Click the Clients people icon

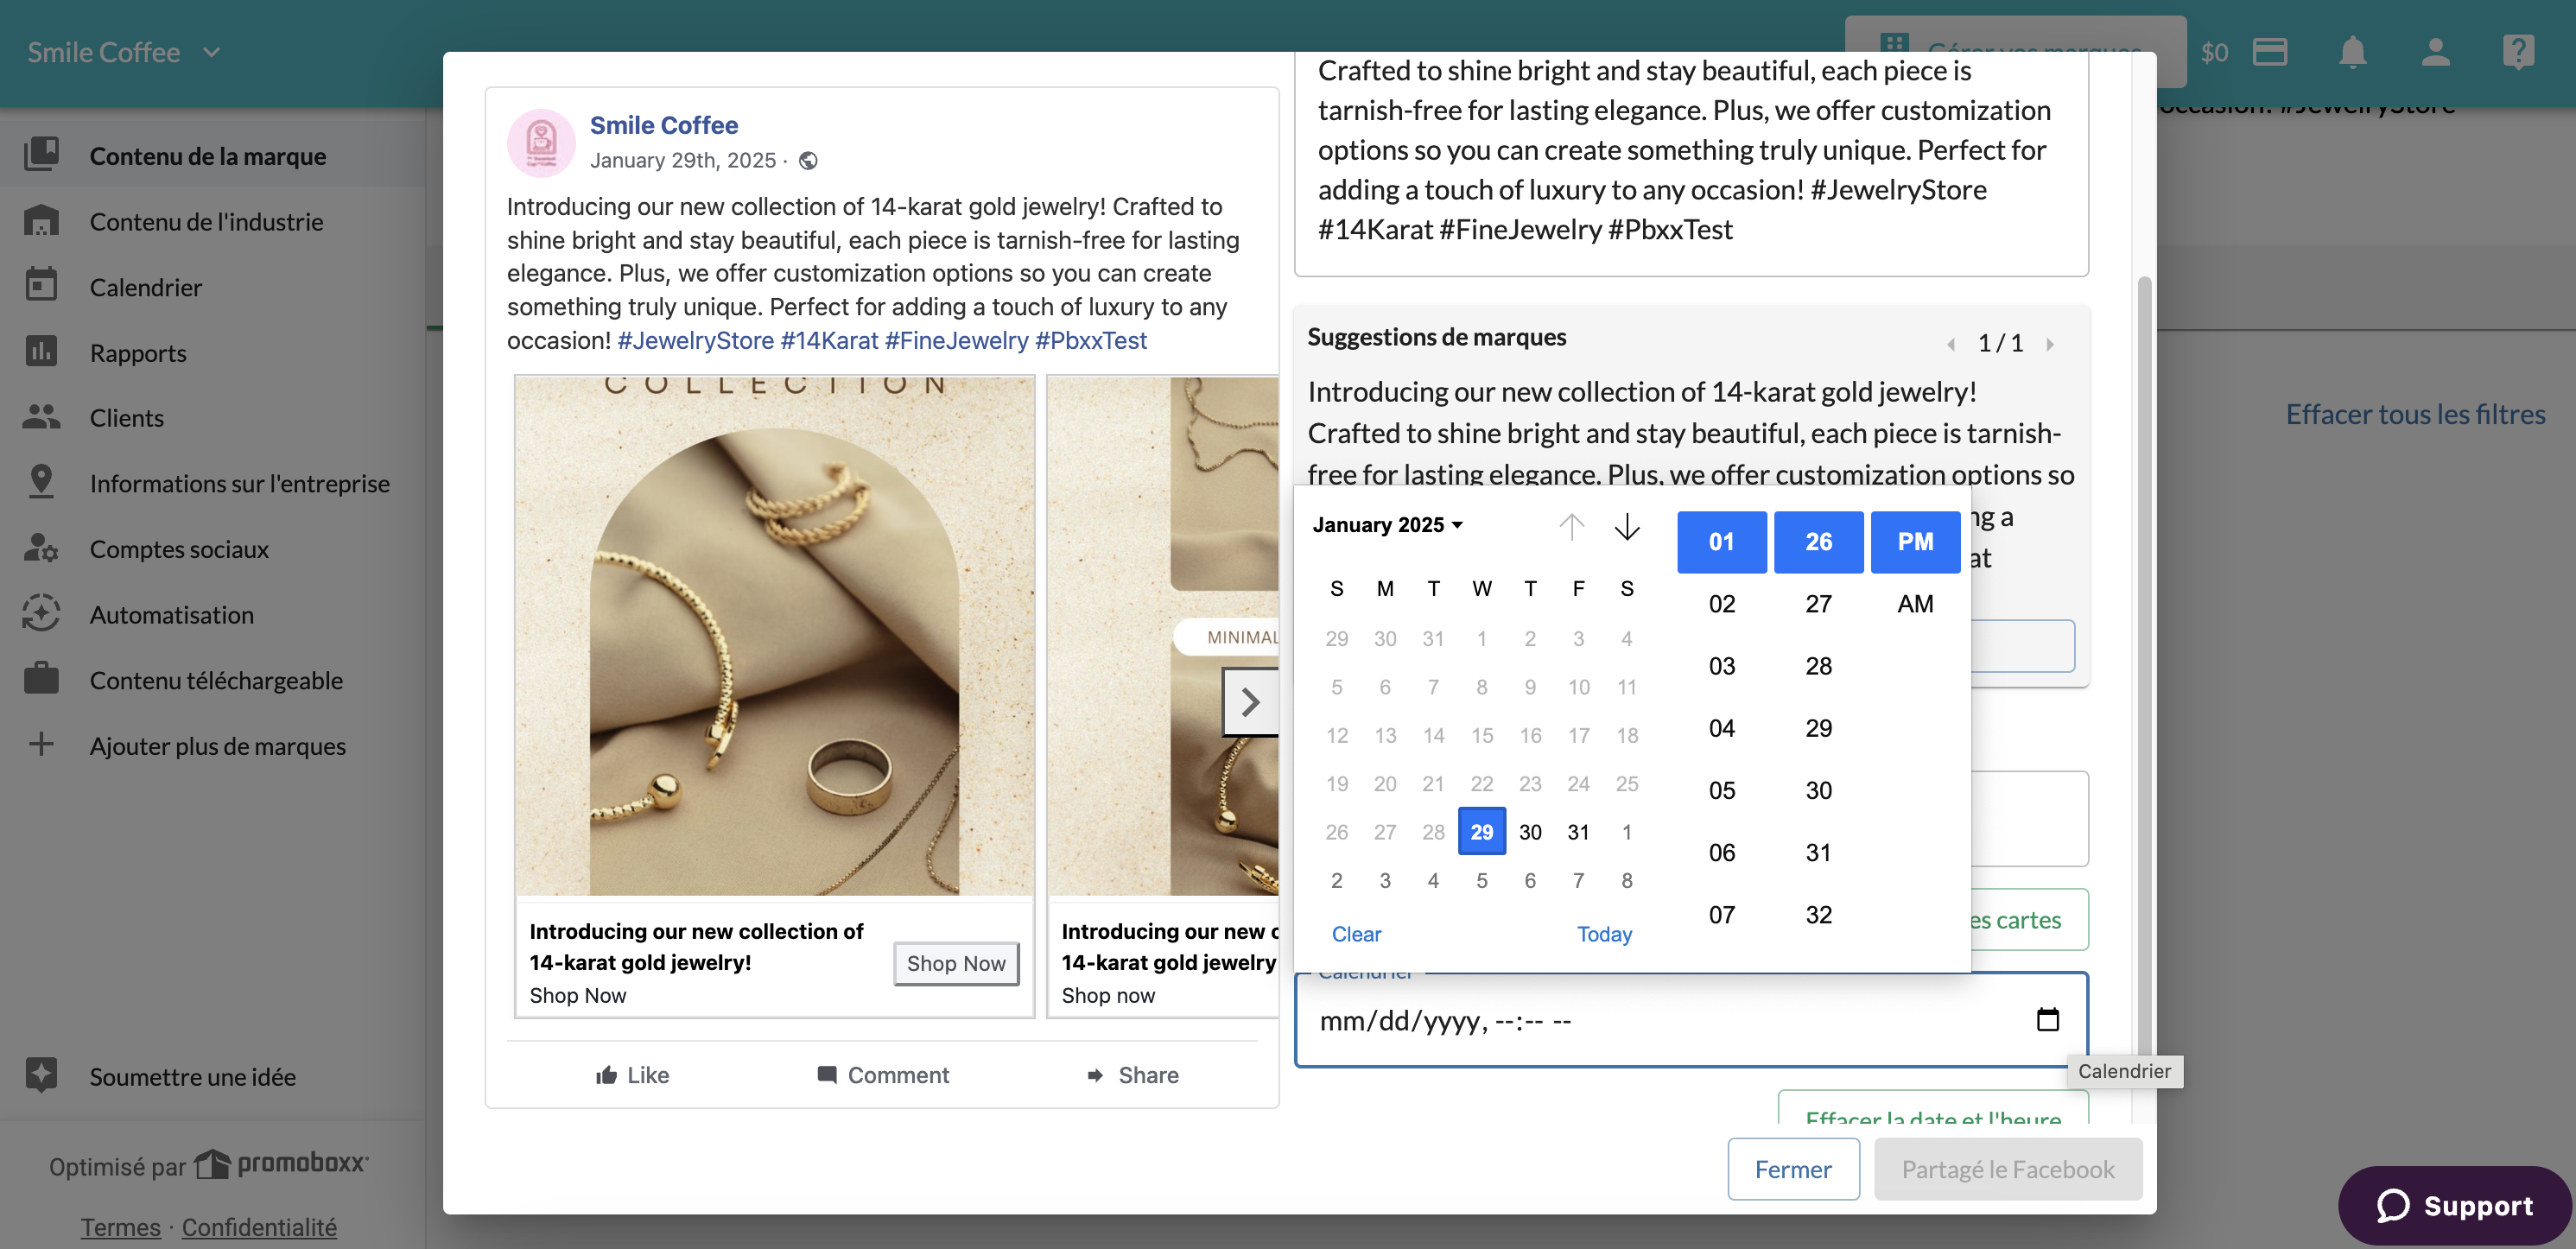41,417
